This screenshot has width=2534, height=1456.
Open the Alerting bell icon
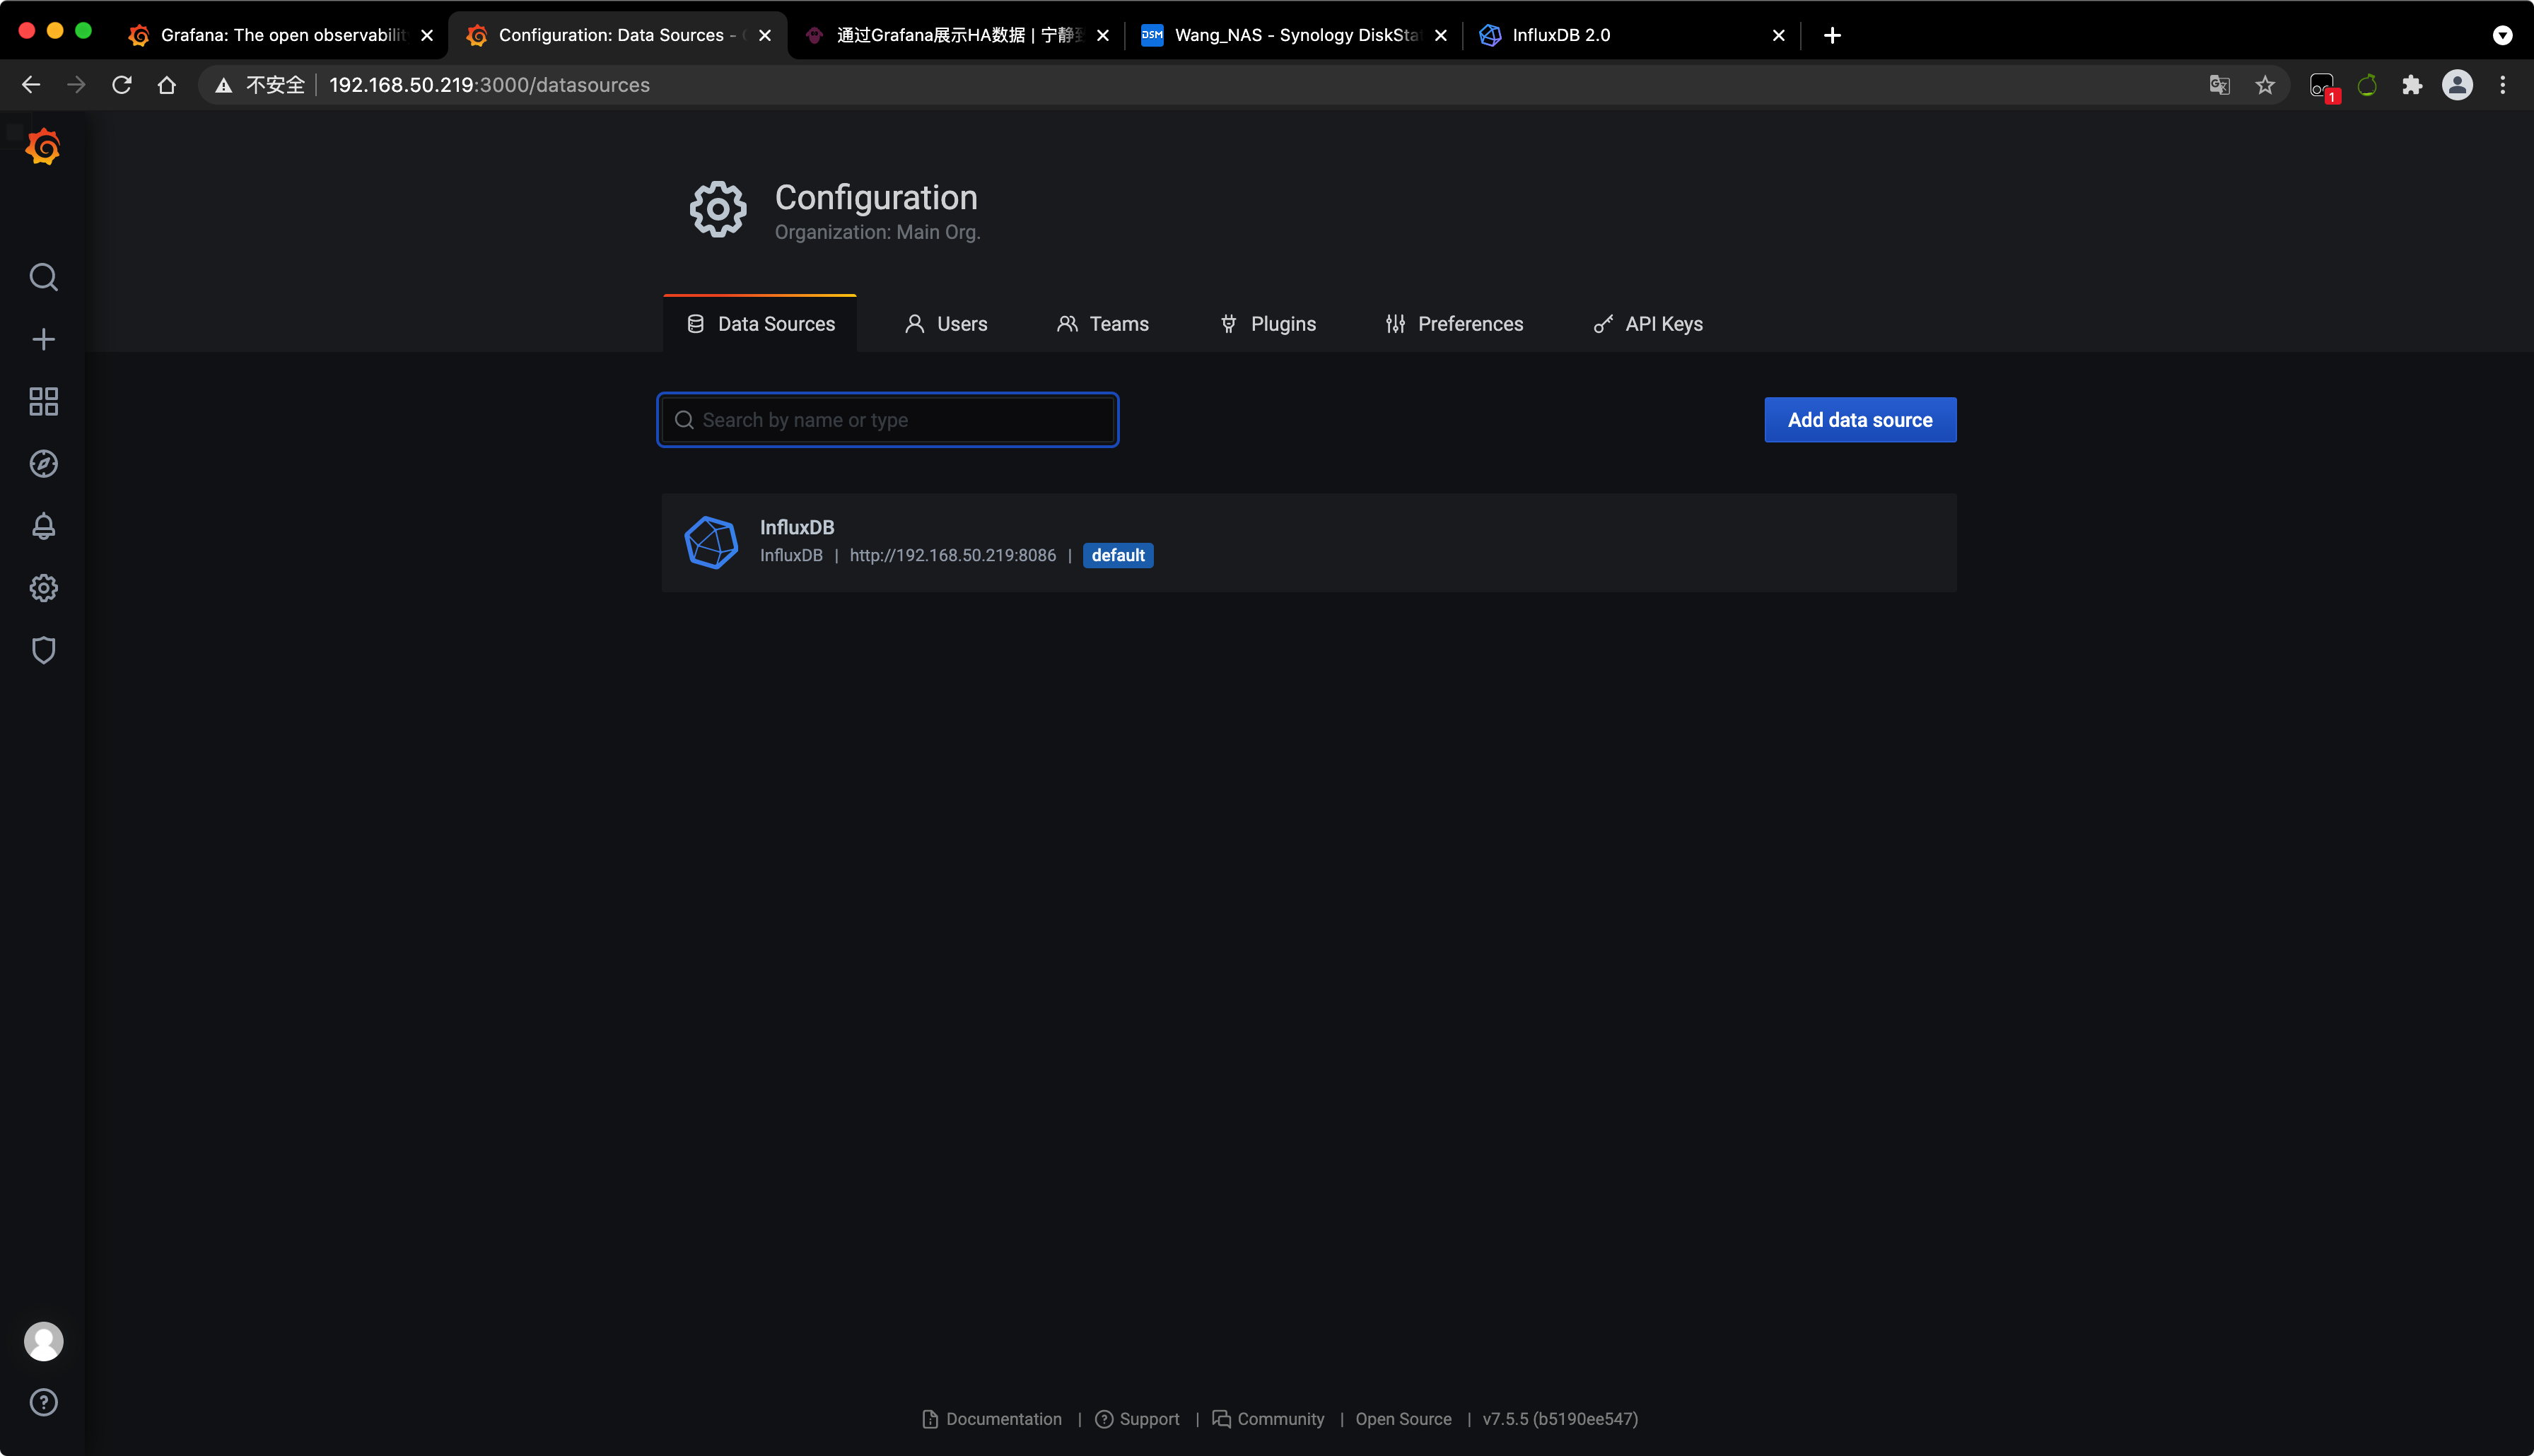coord(43,526)
